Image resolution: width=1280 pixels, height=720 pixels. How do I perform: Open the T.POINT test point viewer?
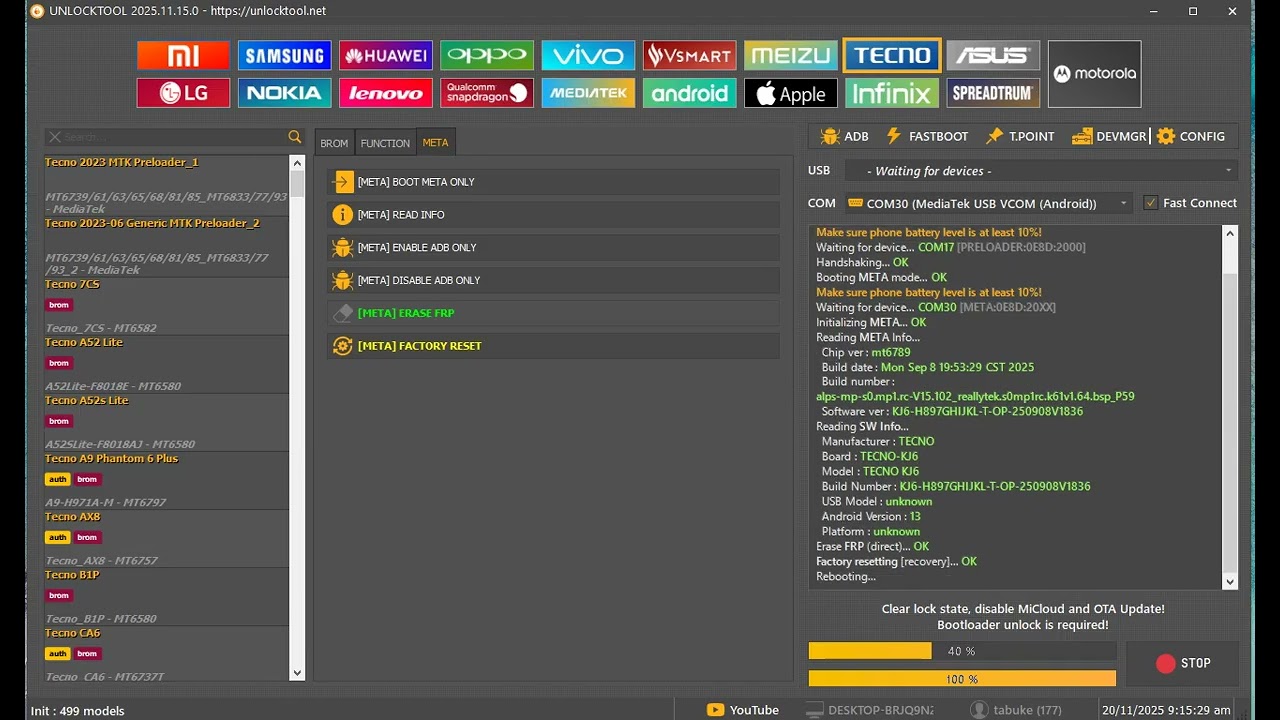(x=1020, y=137)
